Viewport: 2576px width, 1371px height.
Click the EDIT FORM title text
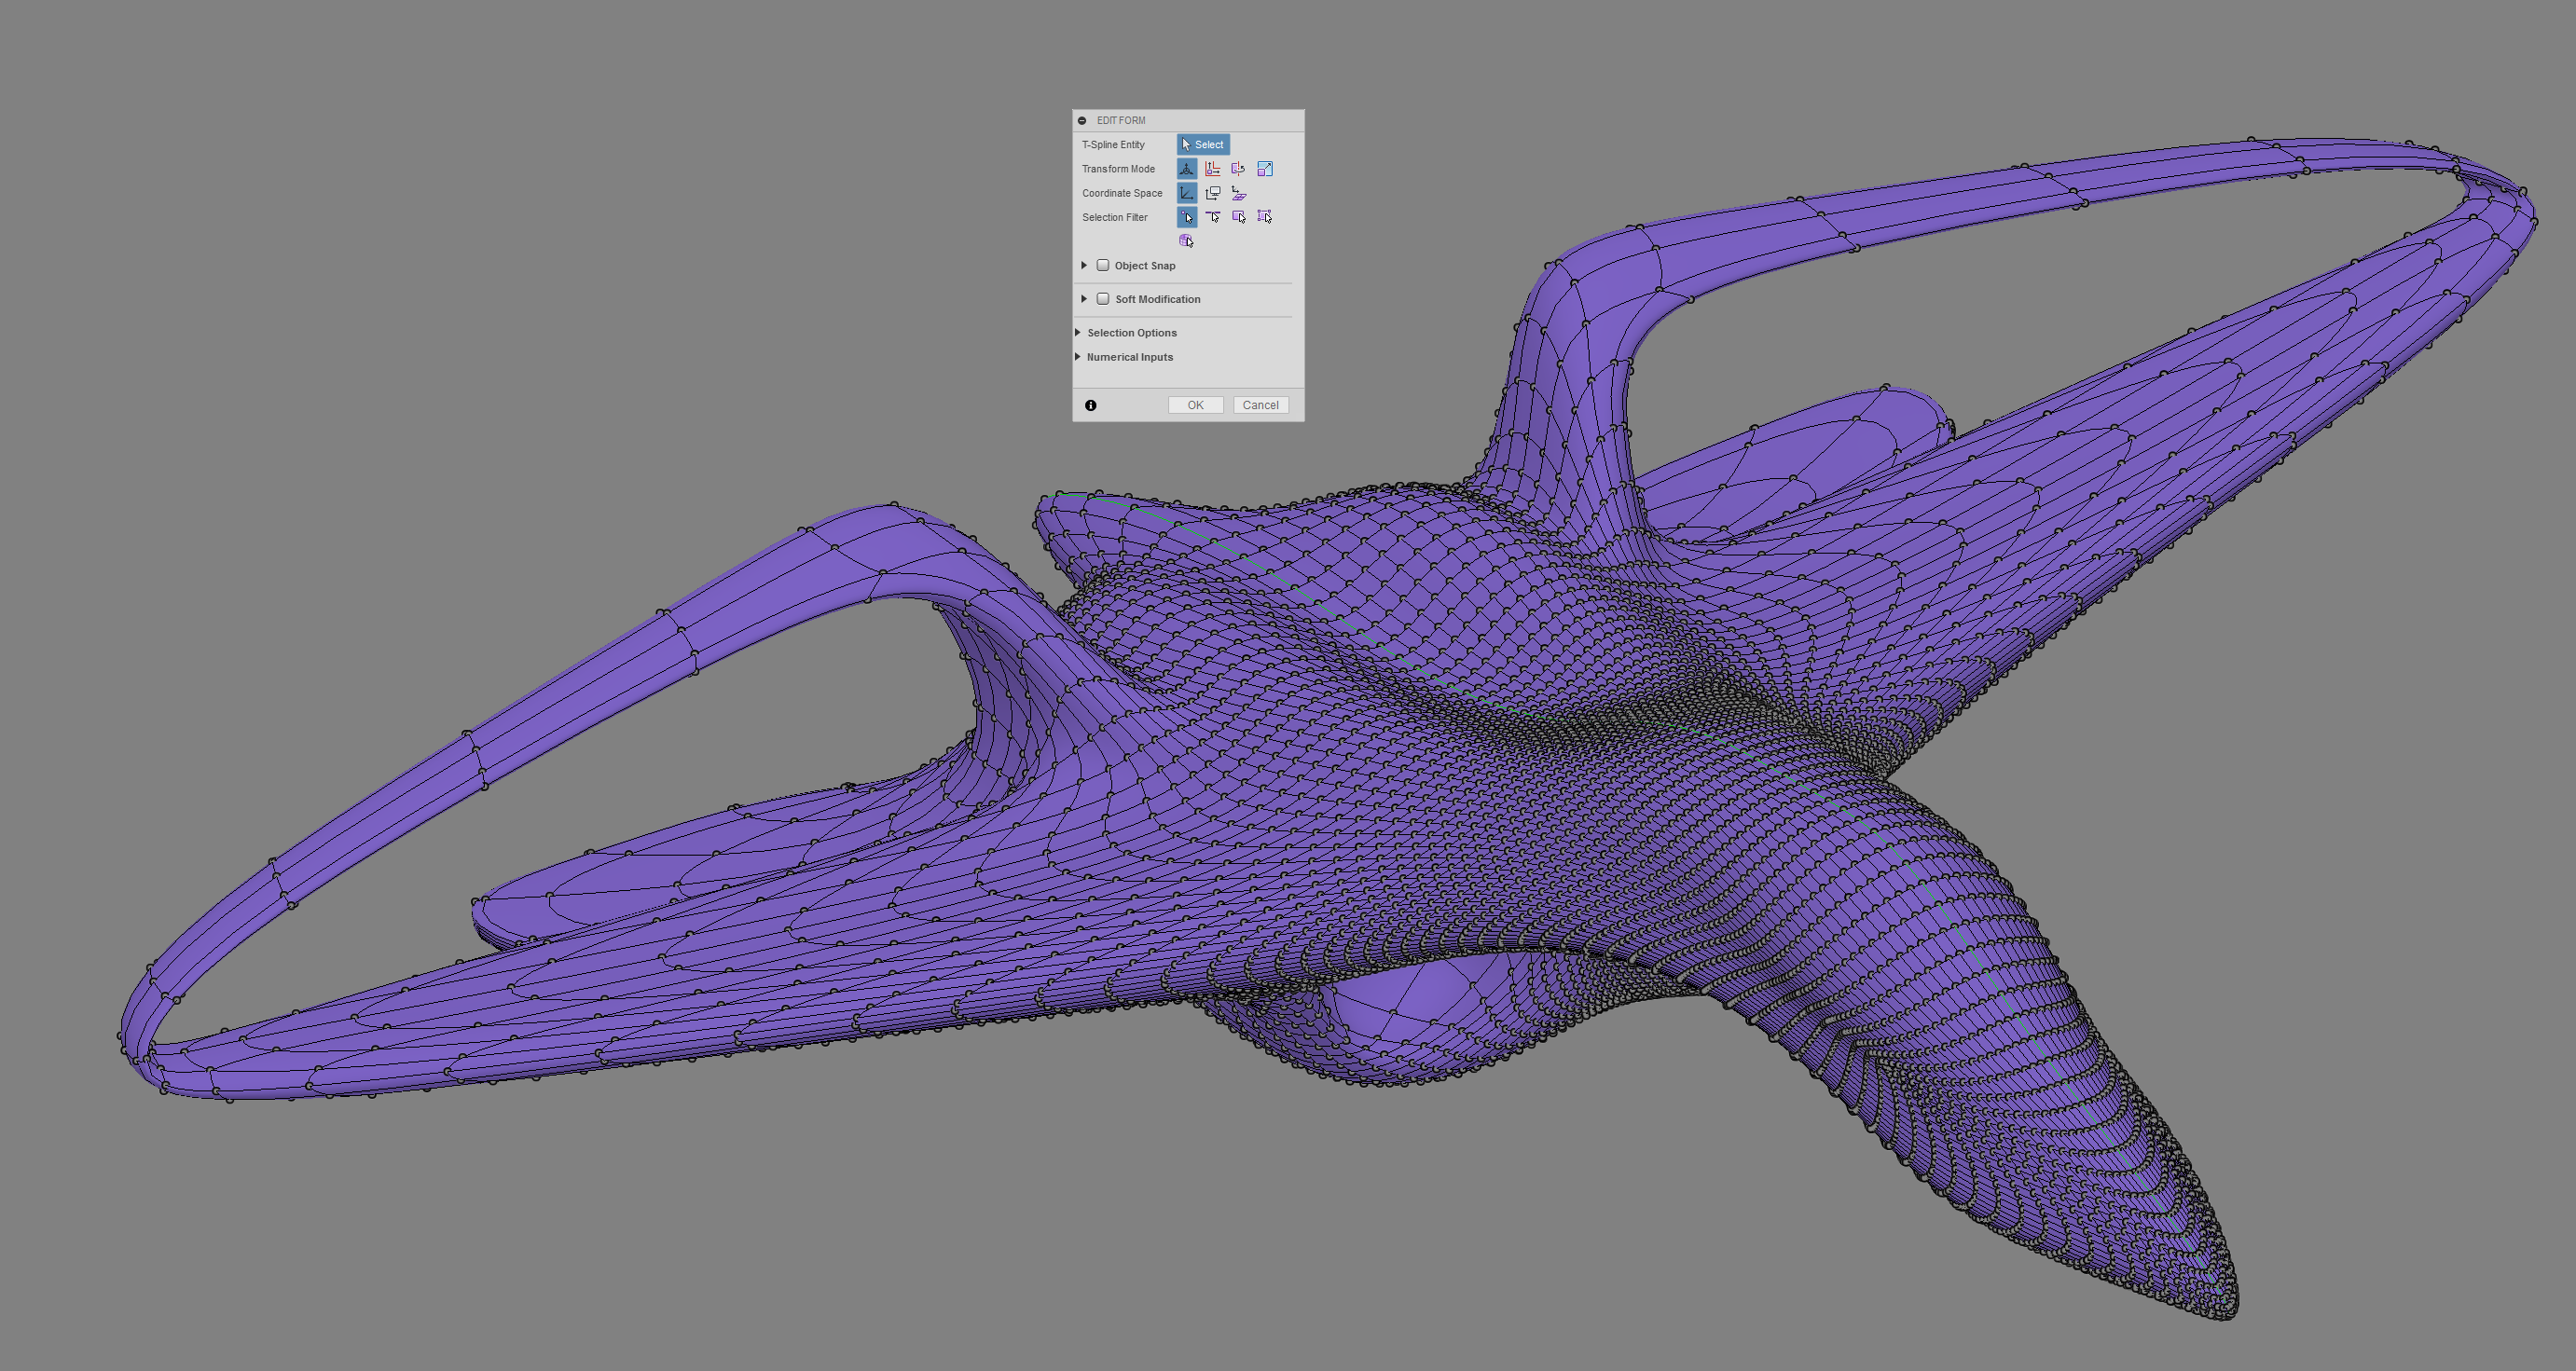[x=1121, y=120]
